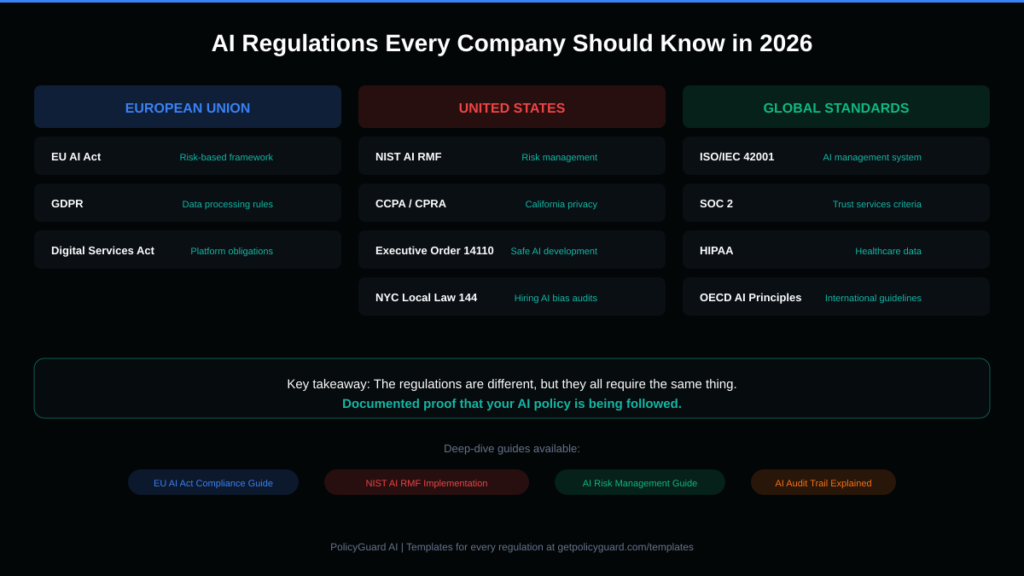Click the NIST AI RMF Implementation pill
The image size is (1024, 576).
click(426, 482)
